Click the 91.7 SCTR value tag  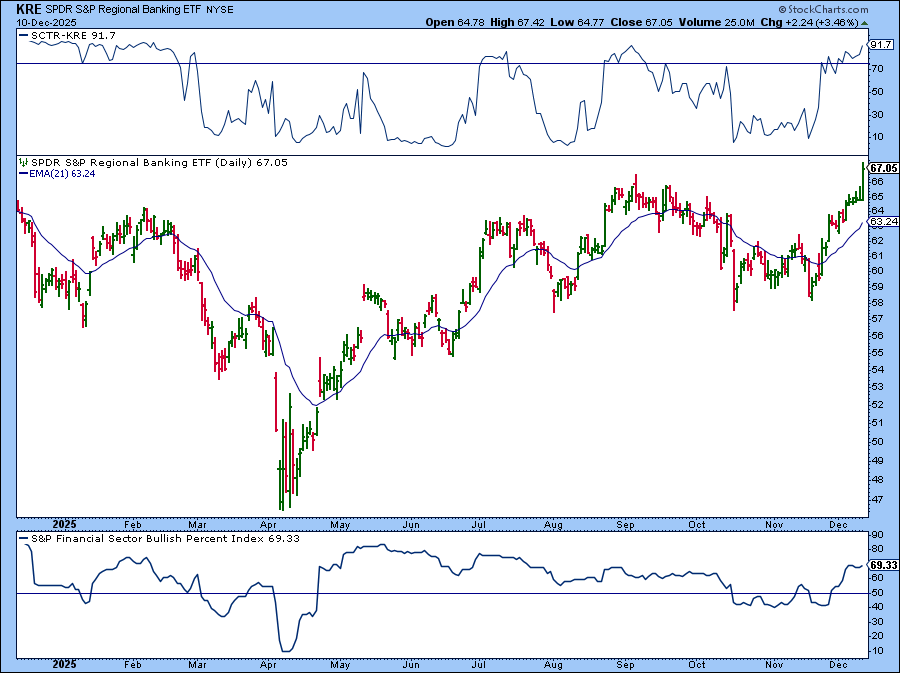(881, 45)
